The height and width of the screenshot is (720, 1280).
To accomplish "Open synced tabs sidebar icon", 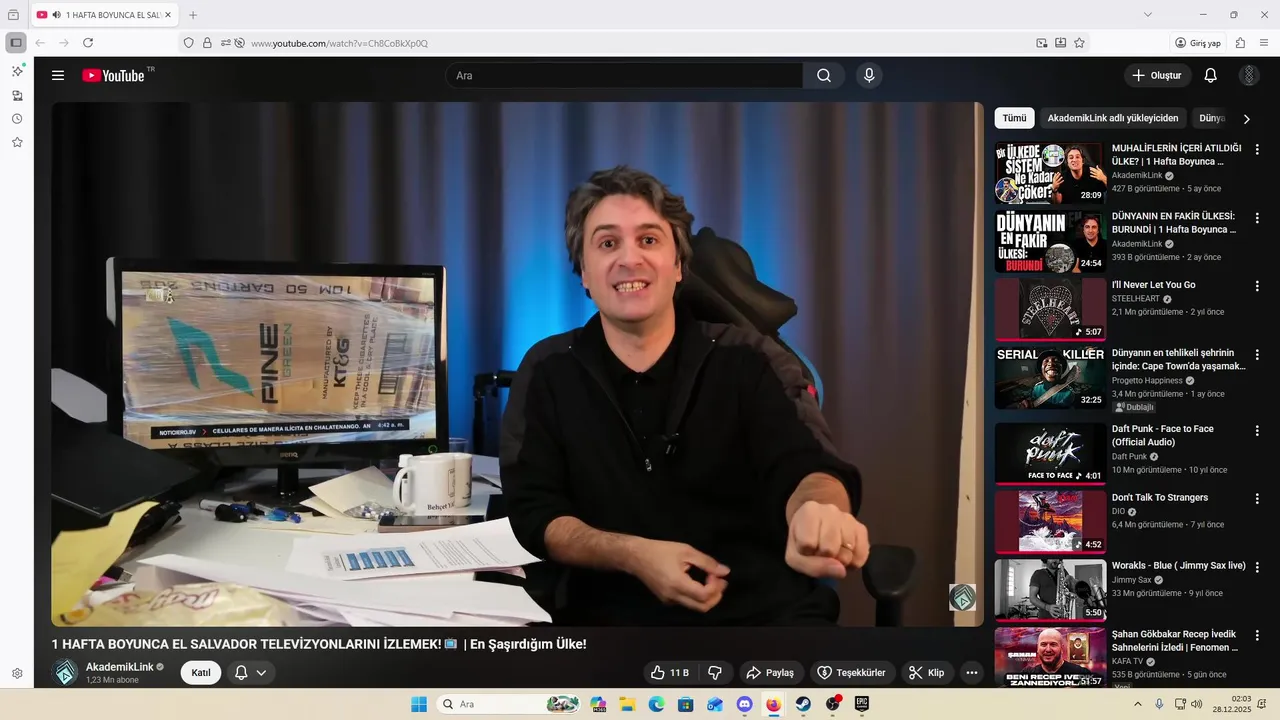I will coord(17,95).
